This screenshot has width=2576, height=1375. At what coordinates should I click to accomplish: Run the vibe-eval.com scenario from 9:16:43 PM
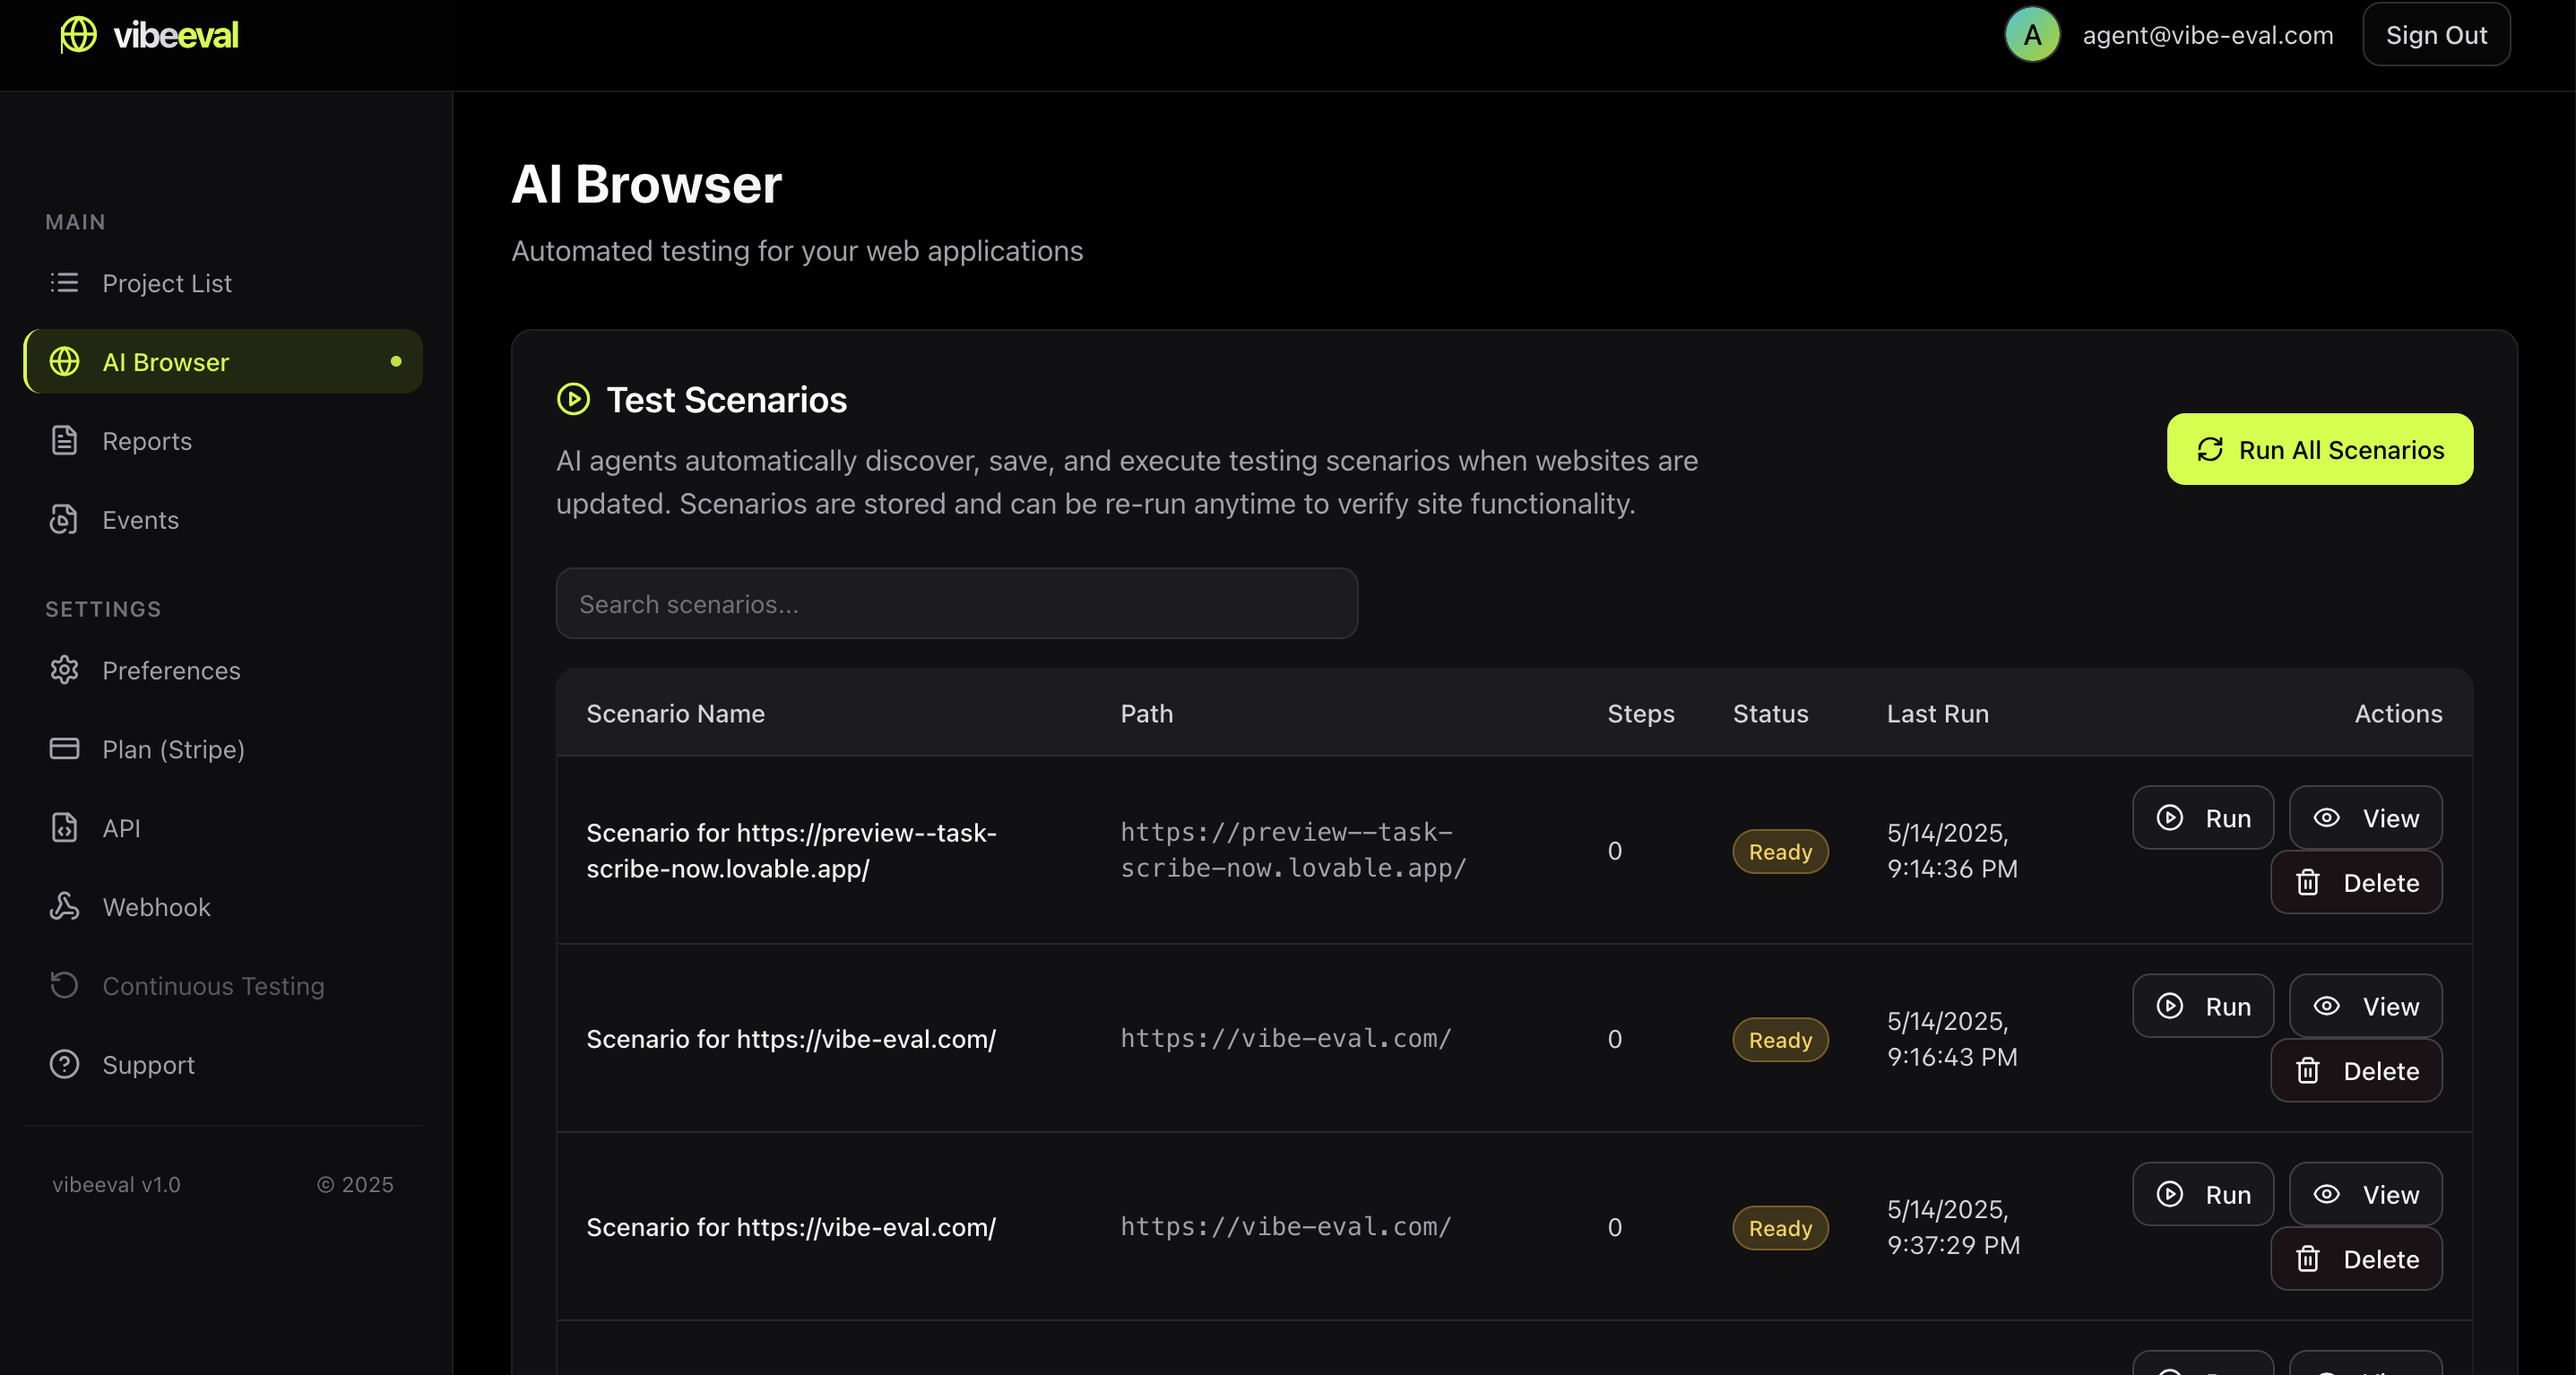tap(2203, 1006)
